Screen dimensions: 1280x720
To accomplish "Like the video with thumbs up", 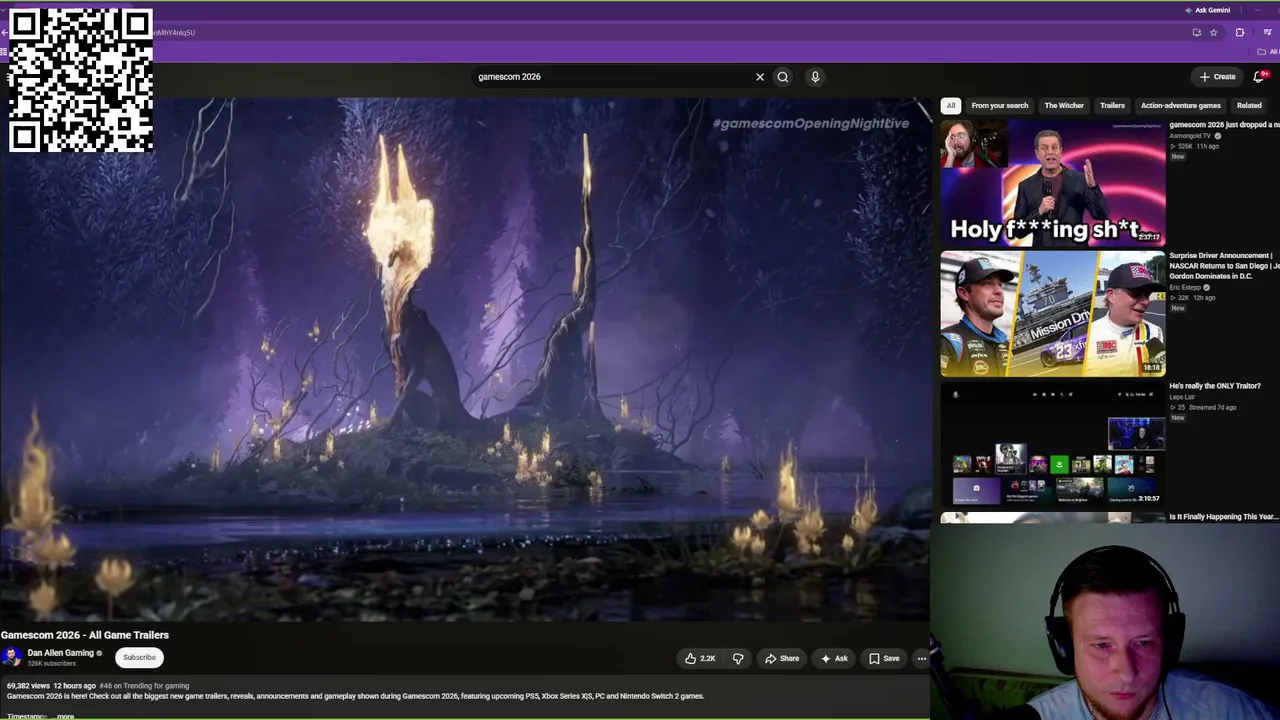I will (700, 658).
